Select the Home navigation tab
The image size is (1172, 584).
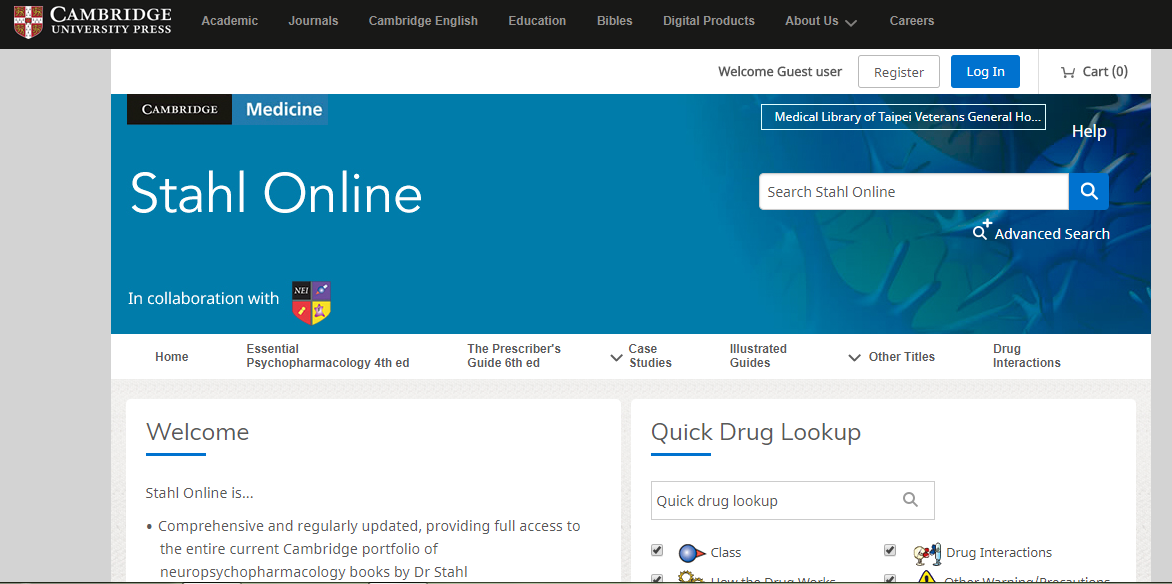tap(172, 357)
